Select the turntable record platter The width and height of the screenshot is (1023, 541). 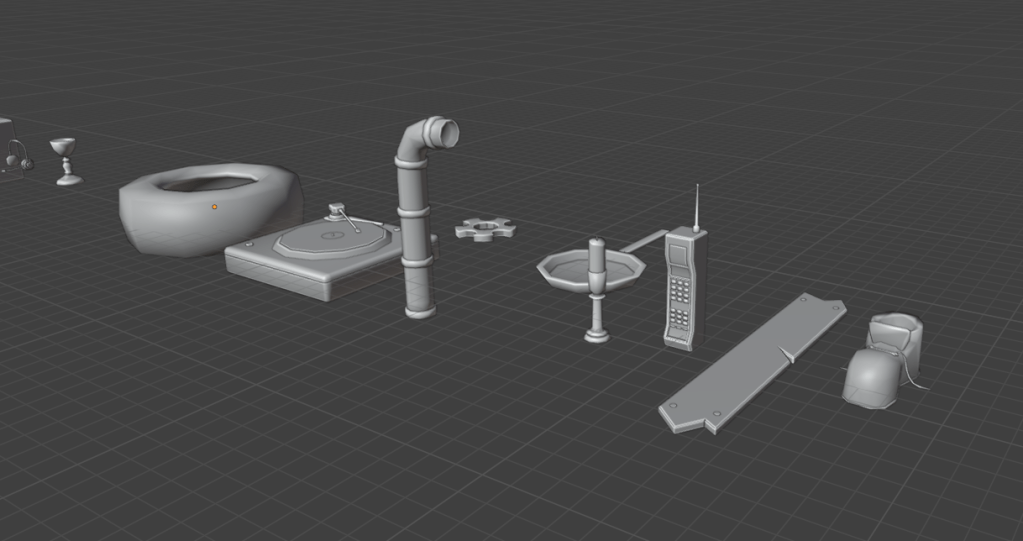click(x=330, y=240)
